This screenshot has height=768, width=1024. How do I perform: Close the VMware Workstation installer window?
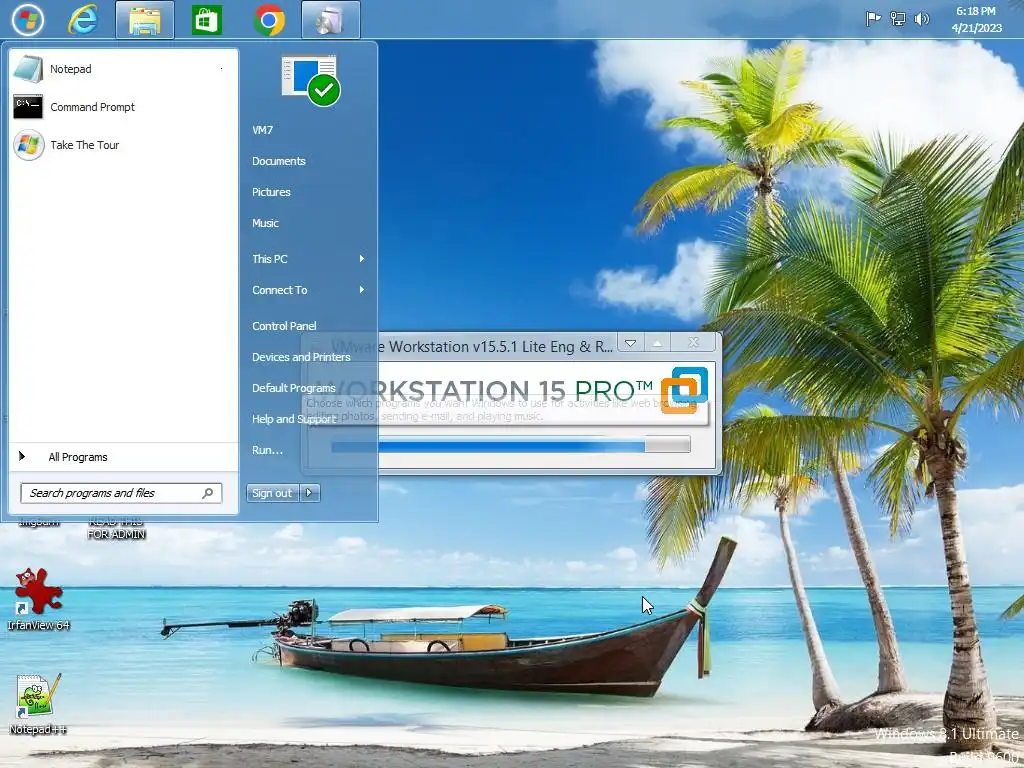click(694, 344)
